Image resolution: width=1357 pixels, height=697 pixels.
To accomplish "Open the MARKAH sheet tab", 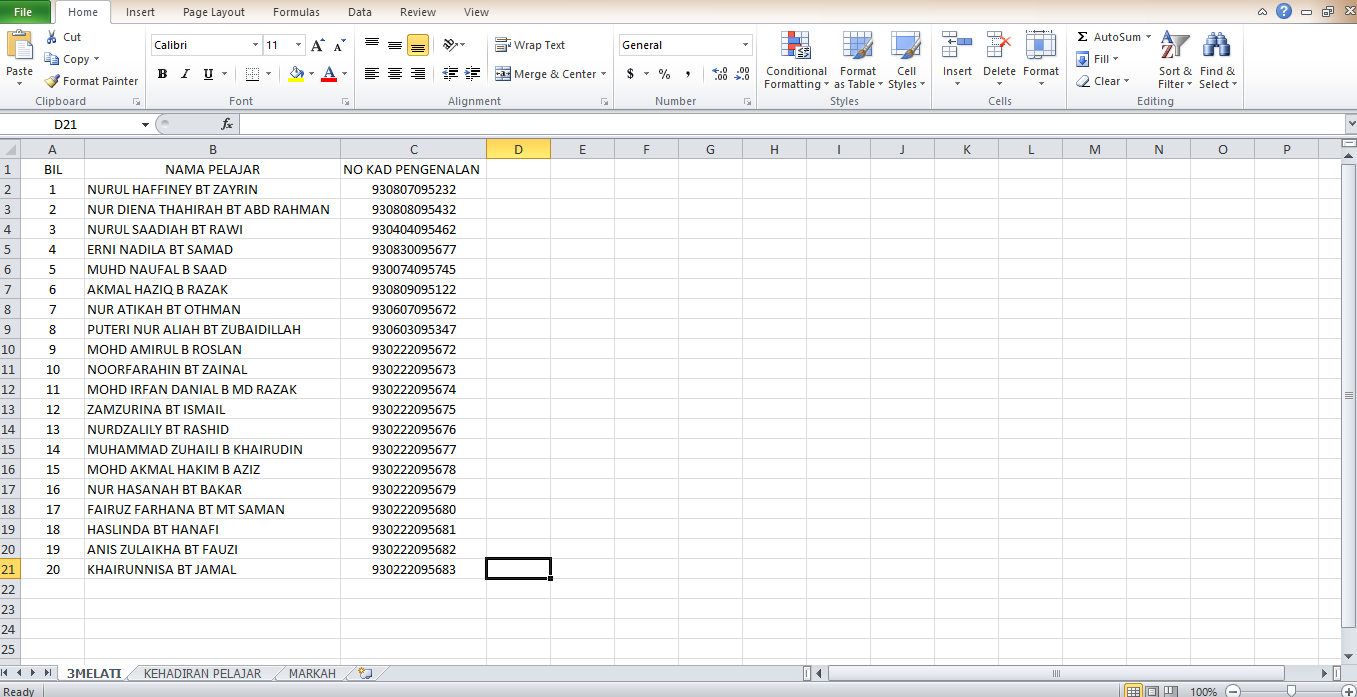I will [312, 674].
